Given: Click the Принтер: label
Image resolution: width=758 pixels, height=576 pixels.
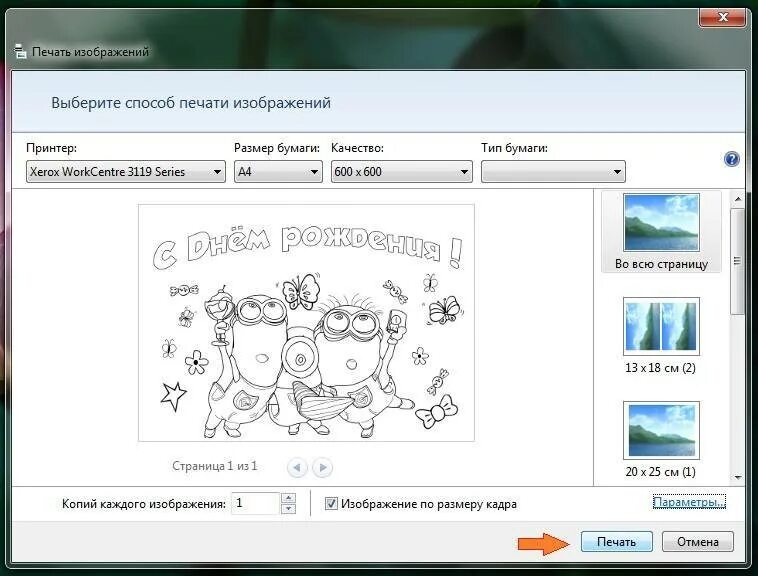Looking at the screenshot, I should click(x=51, y=148).
